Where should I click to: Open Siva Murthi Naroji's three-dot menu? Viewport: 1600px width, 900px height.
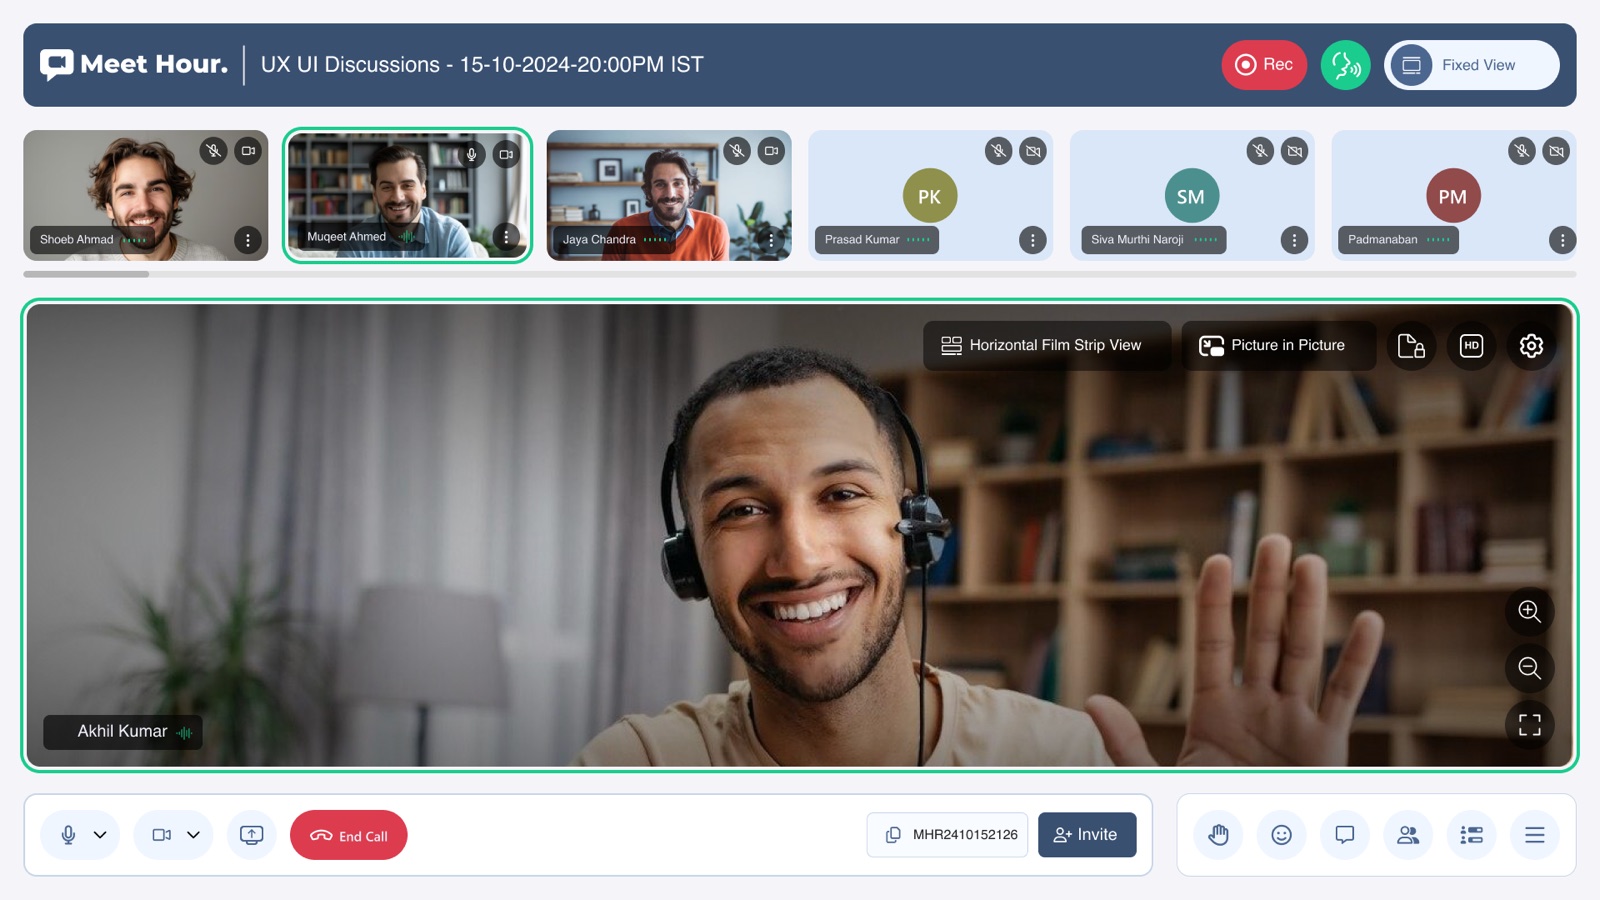1294,240
